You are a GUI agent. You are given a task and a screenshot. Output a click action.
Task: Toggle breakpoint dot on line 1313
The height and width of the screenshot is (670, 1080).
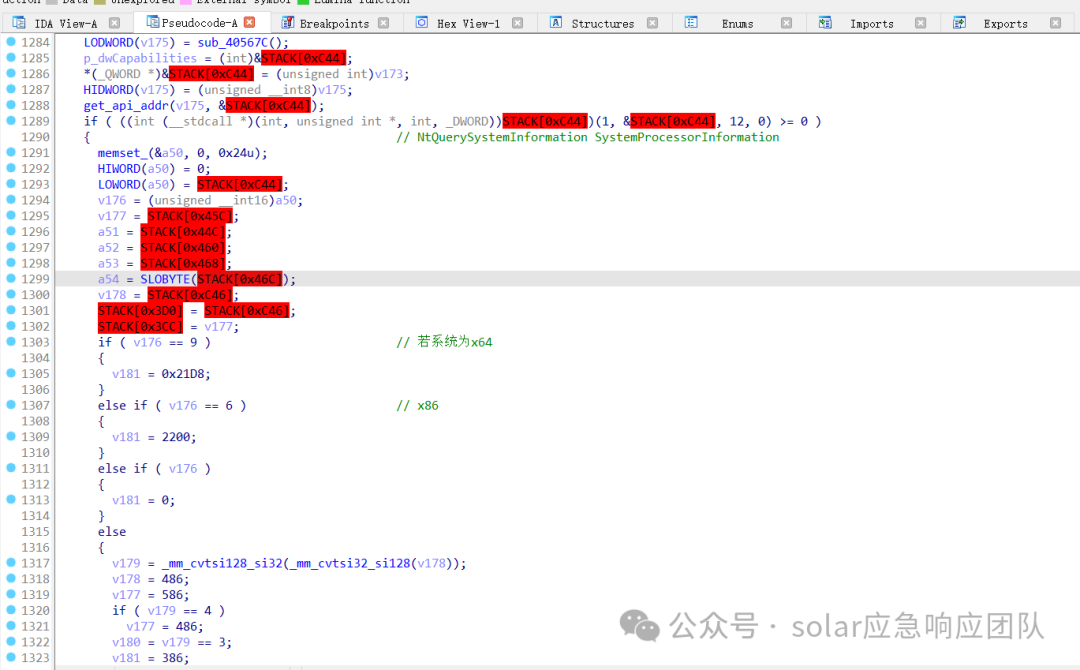[x=11, y=499]
